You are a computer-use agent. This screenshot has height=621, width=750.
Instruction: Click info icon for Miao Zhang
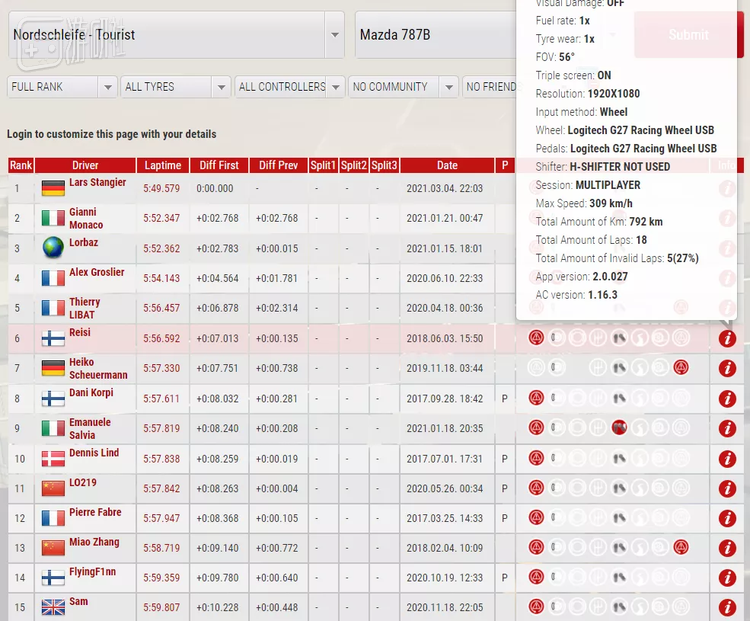[727, 548]
